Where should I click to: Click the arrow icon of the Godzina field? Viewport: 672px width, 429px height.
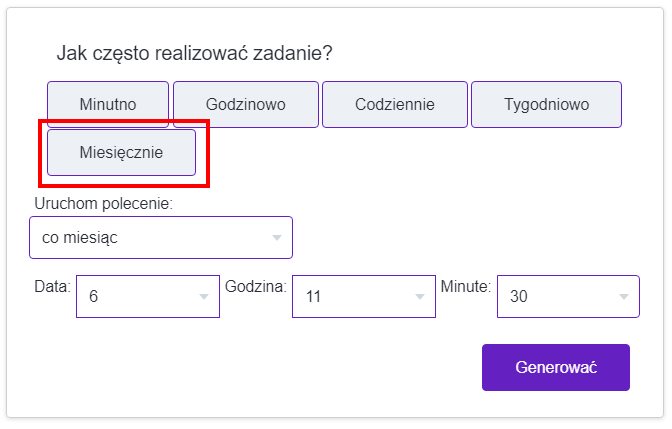point(420,297)
